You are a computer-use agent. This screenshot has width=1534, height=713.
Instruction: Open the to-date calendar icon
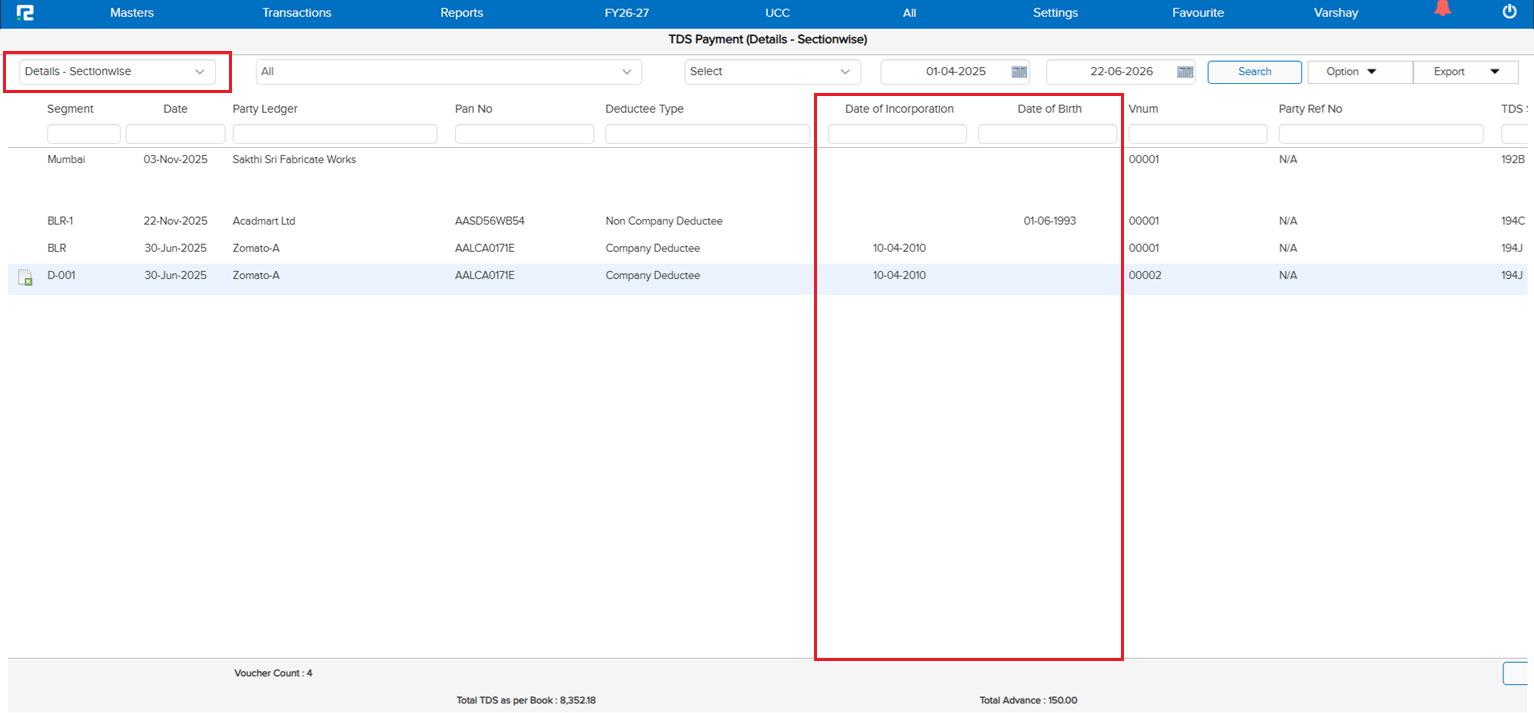(1185, 72)
